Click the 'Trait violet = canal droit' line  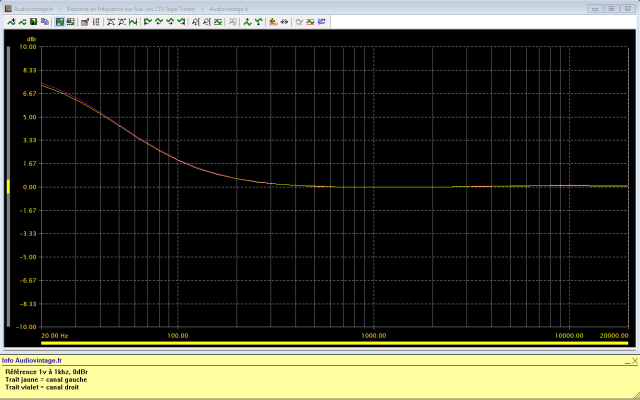click(42, 387)
